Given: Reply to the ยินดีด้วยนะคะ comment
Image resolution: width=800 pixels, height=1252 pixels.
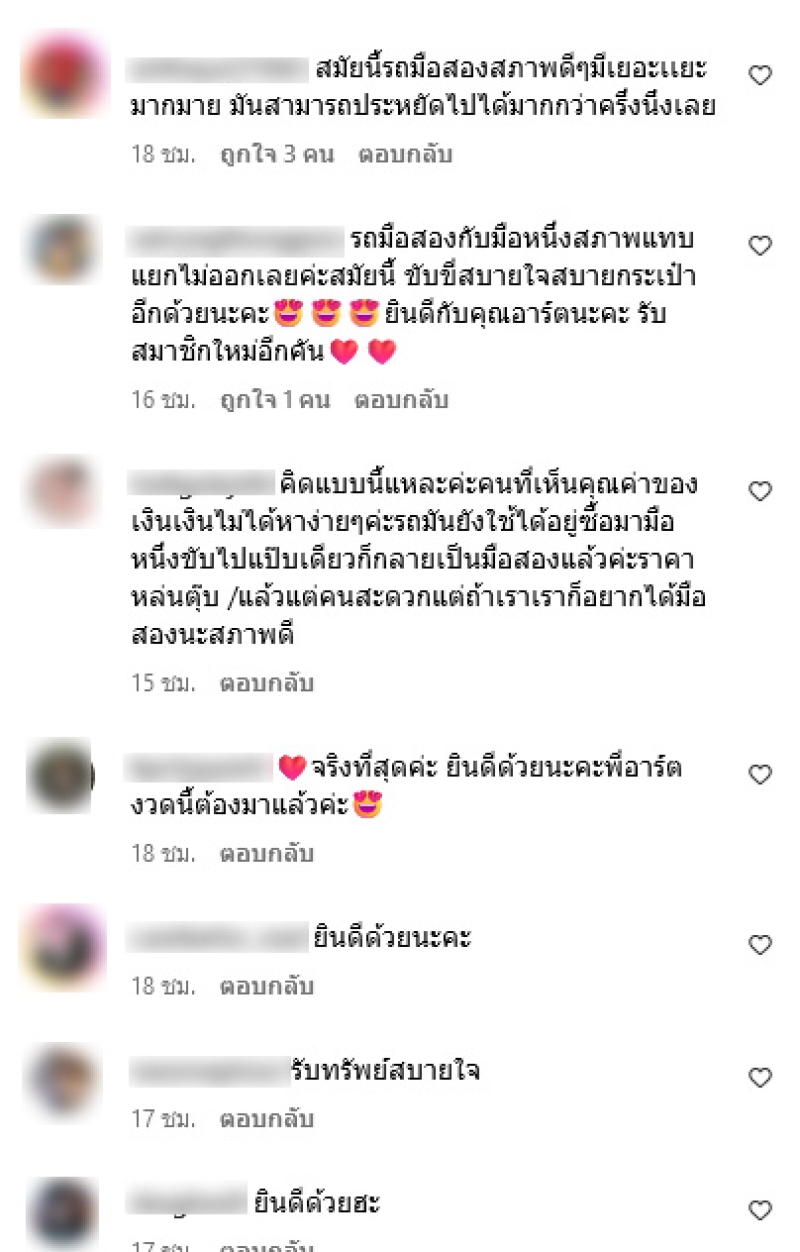Looking at the screenshot, I should 267,986.
